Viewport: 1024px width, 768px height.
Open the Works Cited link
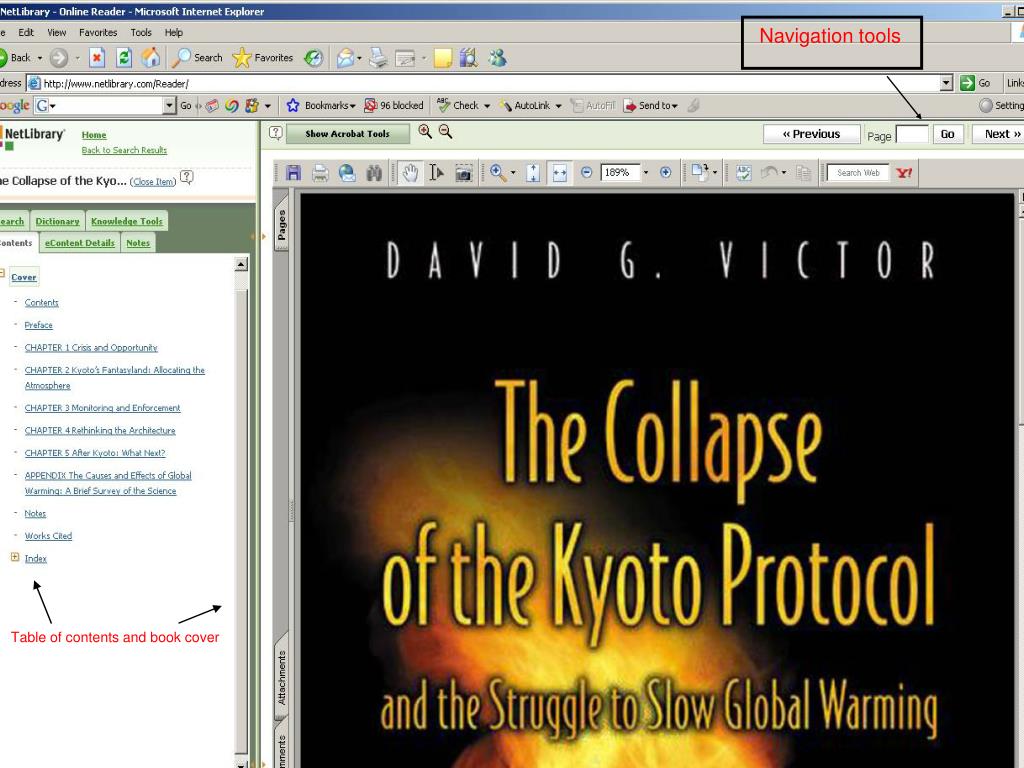click(x=48, y=536)
